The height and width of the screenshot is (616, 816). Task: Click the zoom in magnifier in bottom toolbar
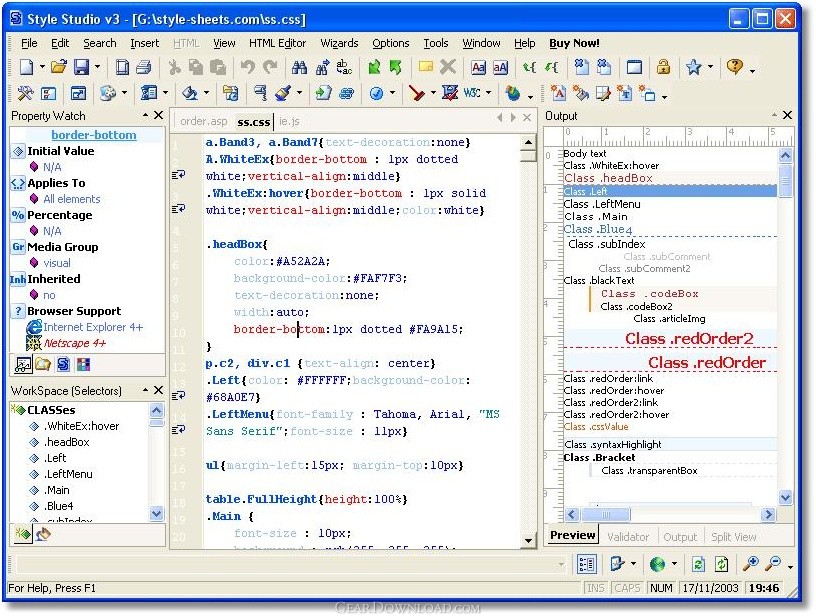point(750,564)
